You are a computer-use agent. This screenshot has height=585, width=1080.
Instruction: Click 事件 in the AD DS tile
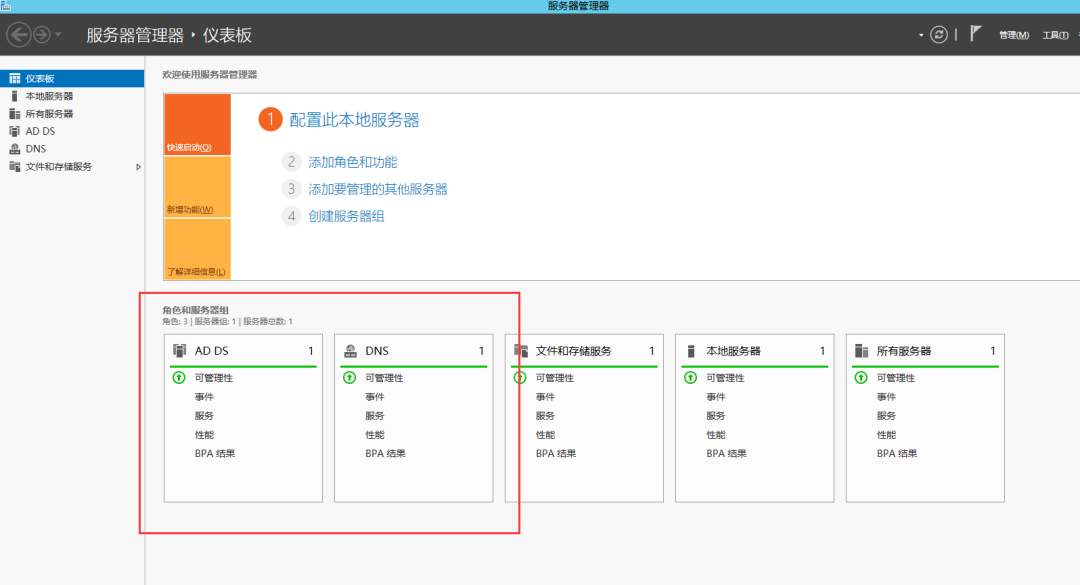[x=204, y=397]
